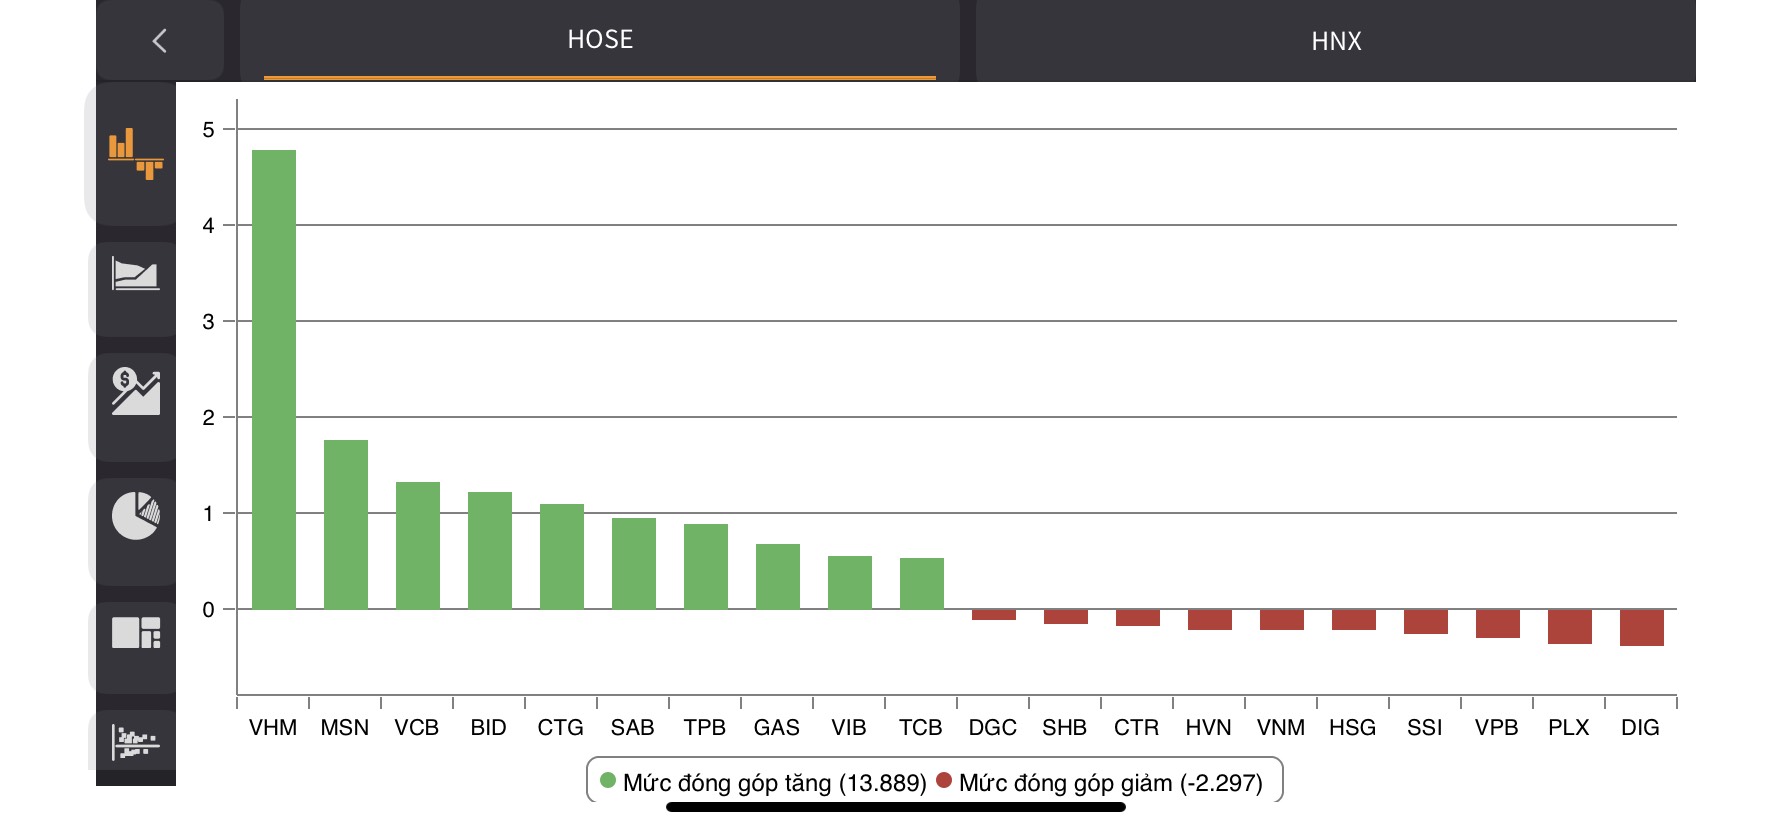This screenshot has width=1792, height=828.
Task: Open the scatter plot view icon
Action: [x=135, y=742]
